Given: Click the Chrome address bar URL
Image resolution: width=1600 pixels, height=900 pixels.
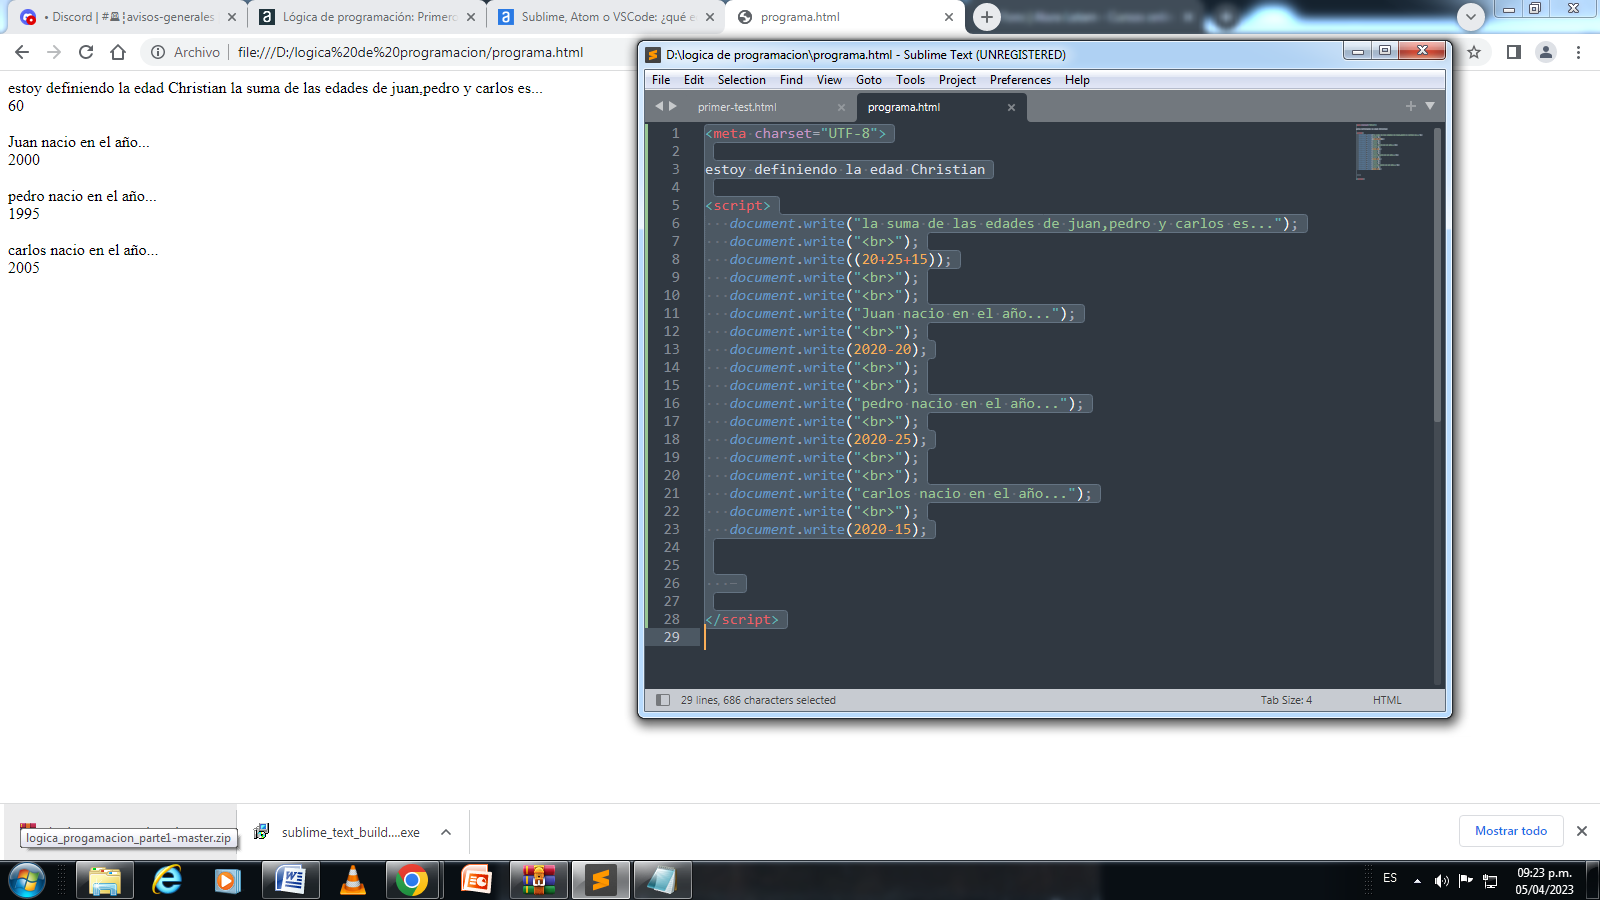Looking at the screenshot, I should (410, 52).
